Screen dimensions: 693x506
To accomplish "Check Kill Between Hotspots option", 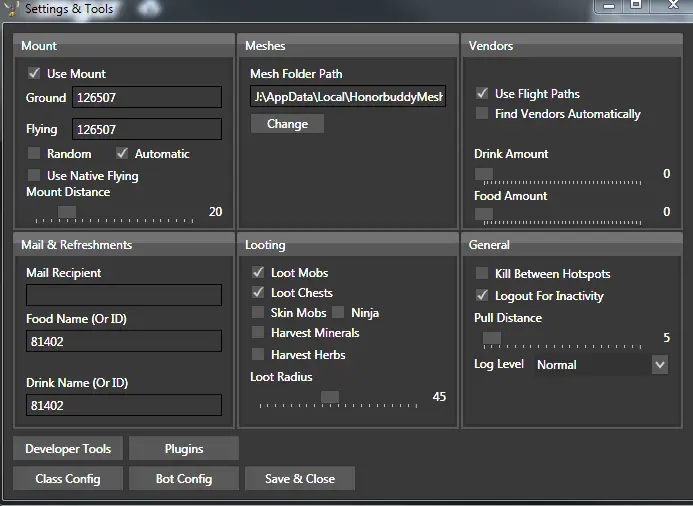I will click(x=482, y=274).
